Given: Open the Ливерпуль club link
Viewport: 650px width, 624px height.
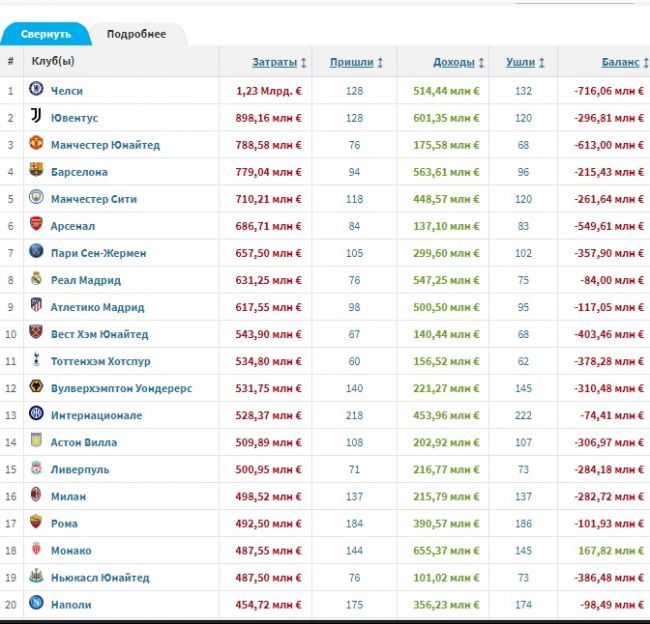Looking at the screenshot, I should pos(80,469).
